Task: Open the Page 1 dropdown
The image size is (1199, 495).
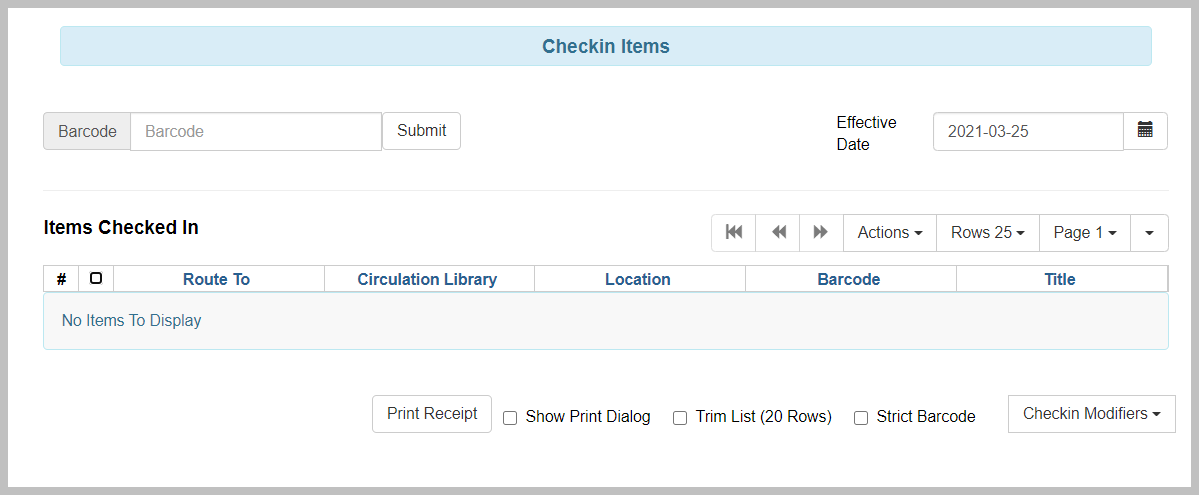Action: tap(1084, 233)
